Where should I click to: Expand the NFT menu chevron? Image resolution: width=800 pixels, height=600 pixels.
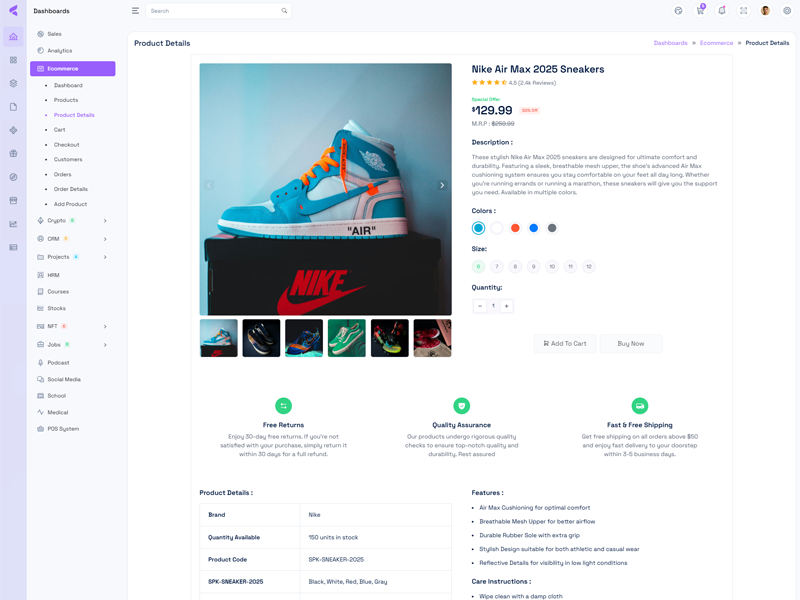click(105, 327)
